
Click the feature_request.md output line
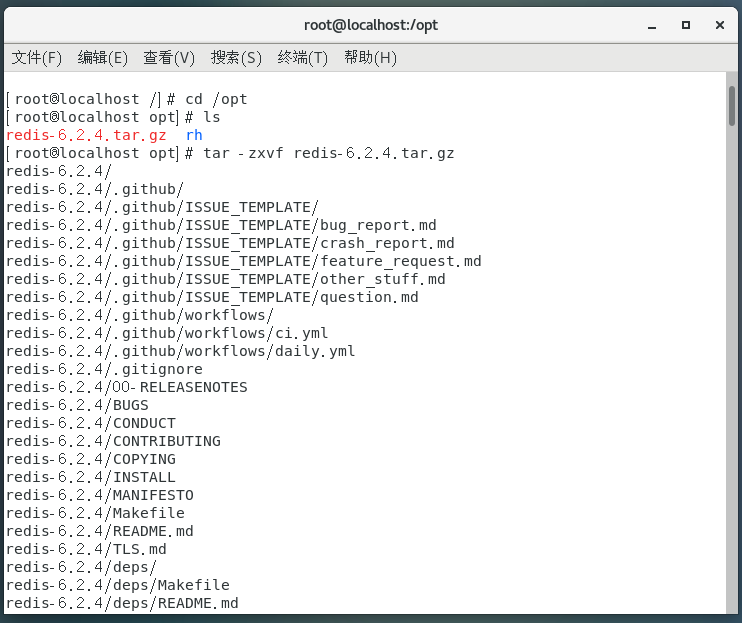click(x=244, y=261)
